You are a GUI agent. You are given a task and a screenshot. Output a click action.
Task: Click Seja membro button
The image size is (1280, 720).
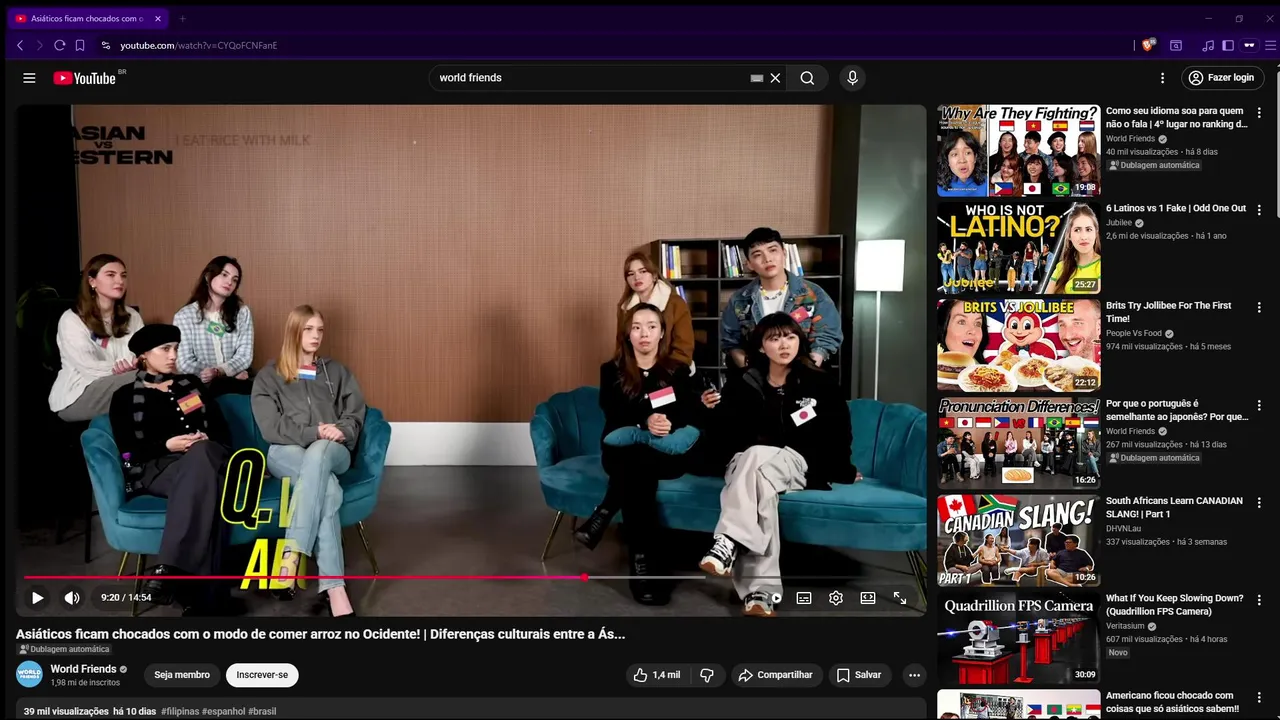pyautogui.click(x=182, y=675)
